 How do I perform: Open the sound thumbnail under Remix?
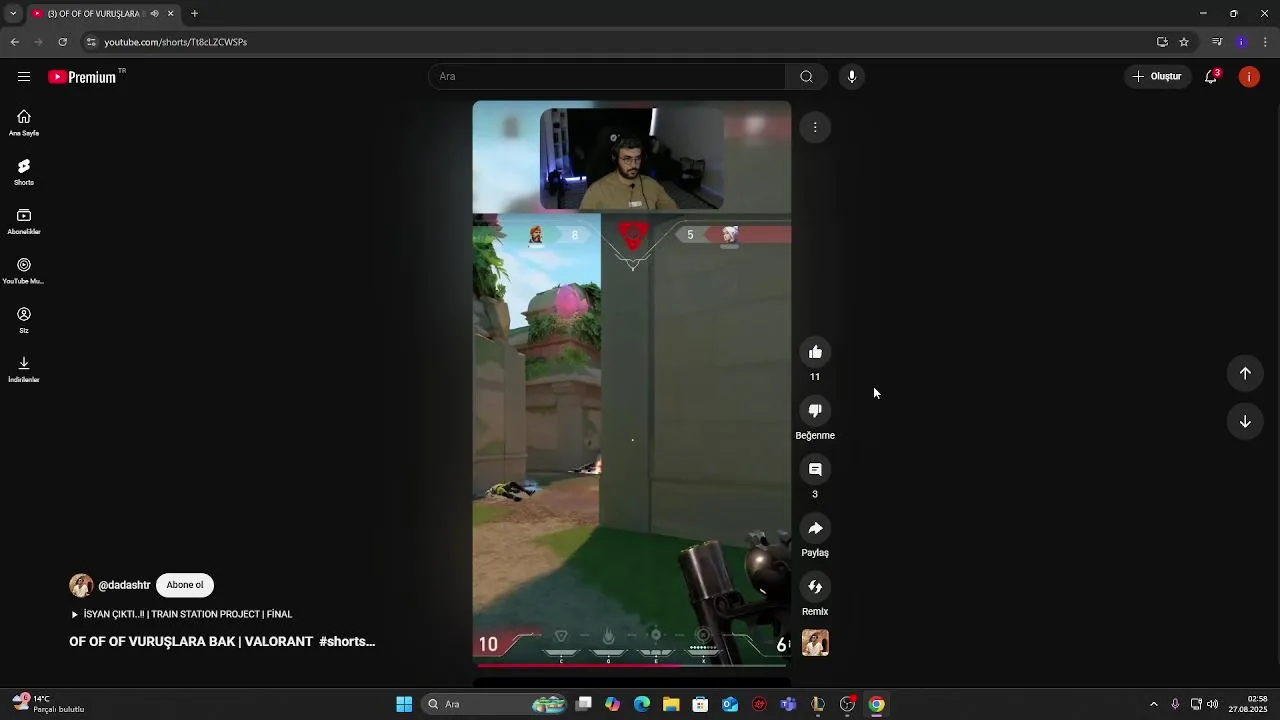click(x=815, y=643)
